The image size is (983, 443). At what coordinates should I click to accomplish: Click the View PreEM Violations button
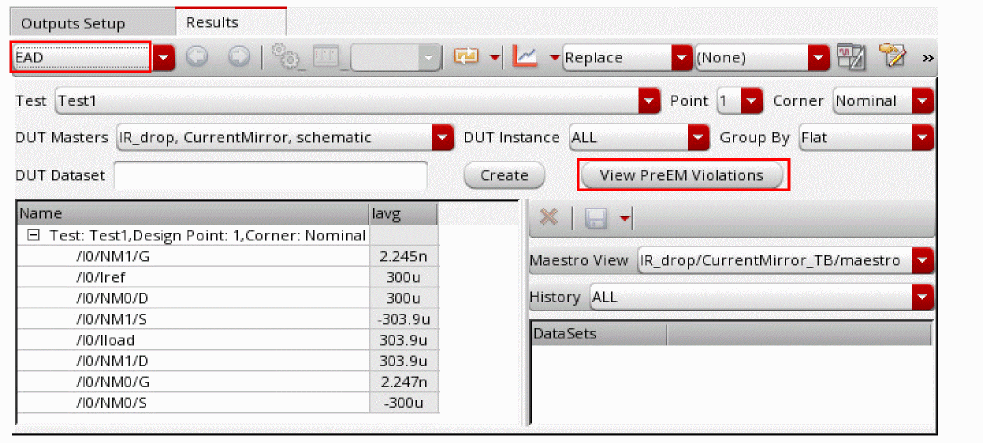[681, 175]
